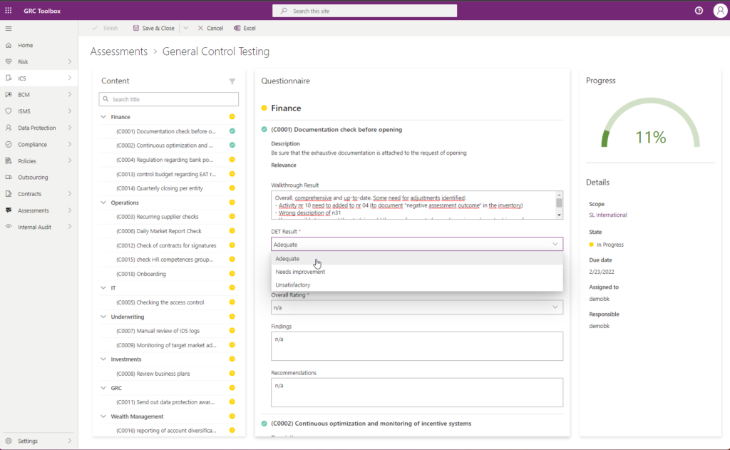Click the Finish toolbar button

point(105,28)
